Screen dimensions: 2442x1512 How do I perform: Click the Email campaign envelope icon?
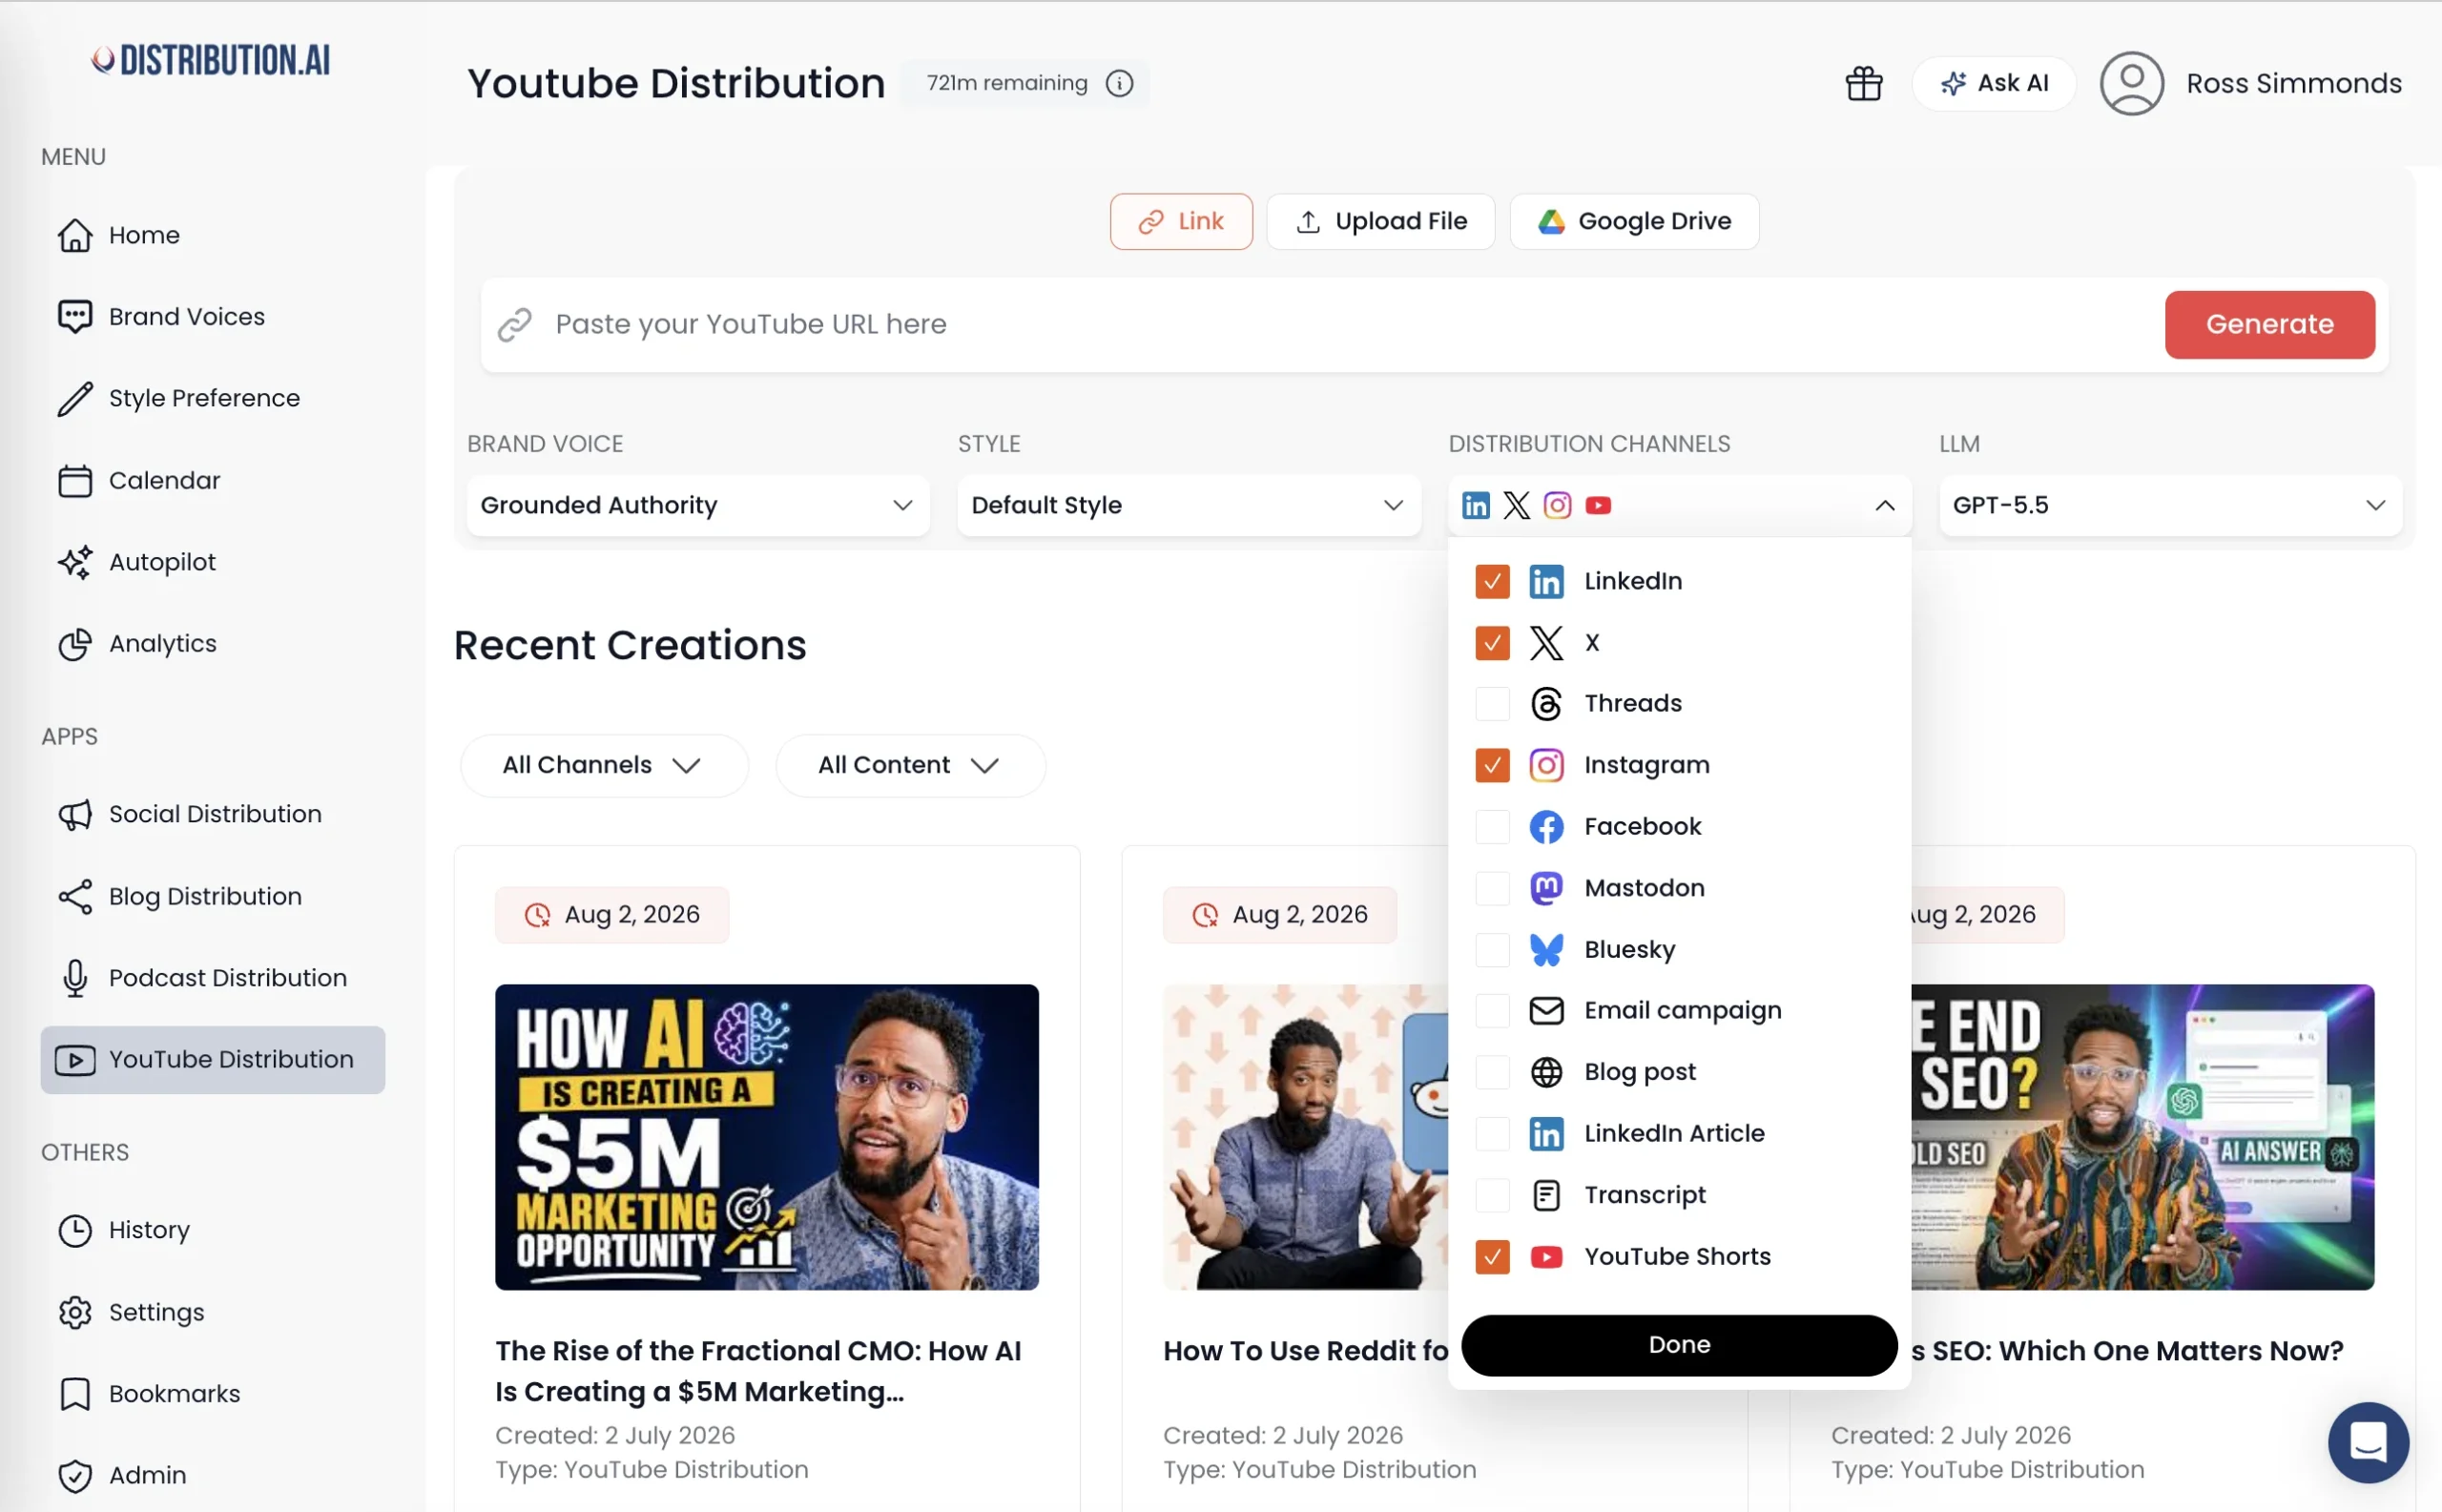pos(1546,1011)
